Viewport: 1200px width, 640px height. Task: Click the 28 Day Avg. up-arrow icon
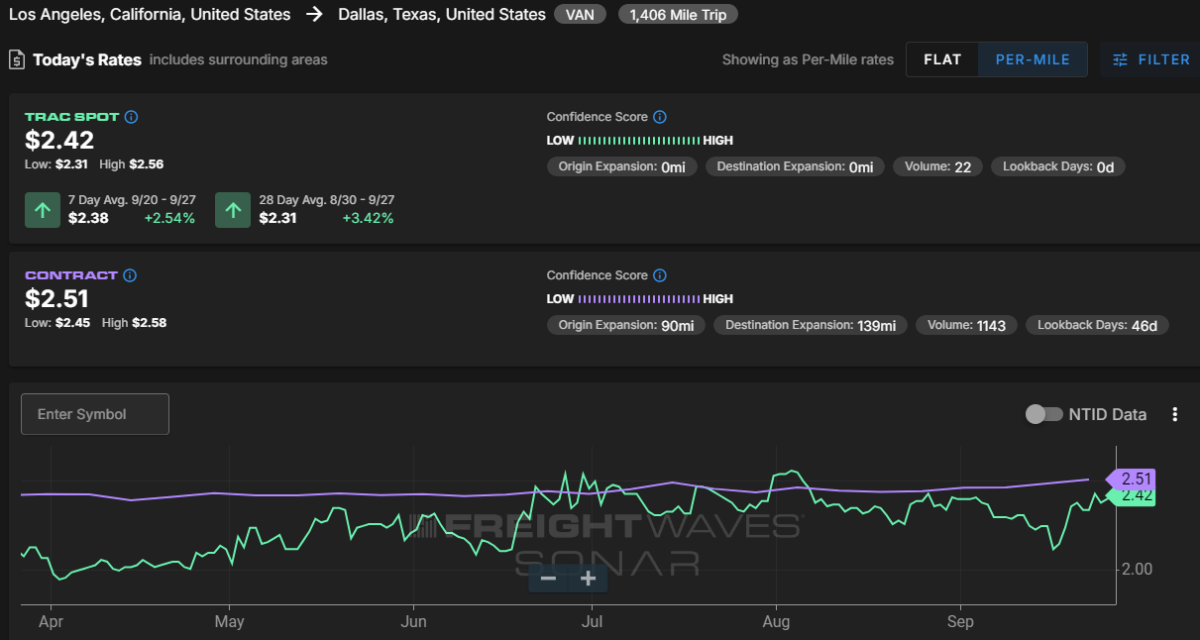(x=233, y=210)
